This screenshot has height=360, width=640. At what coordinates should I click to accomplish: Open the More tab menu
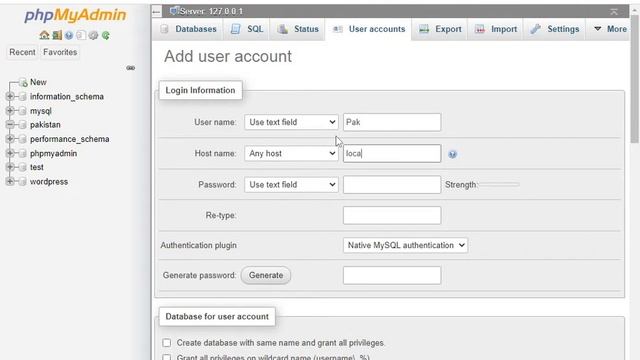click(x=610, y=29)
